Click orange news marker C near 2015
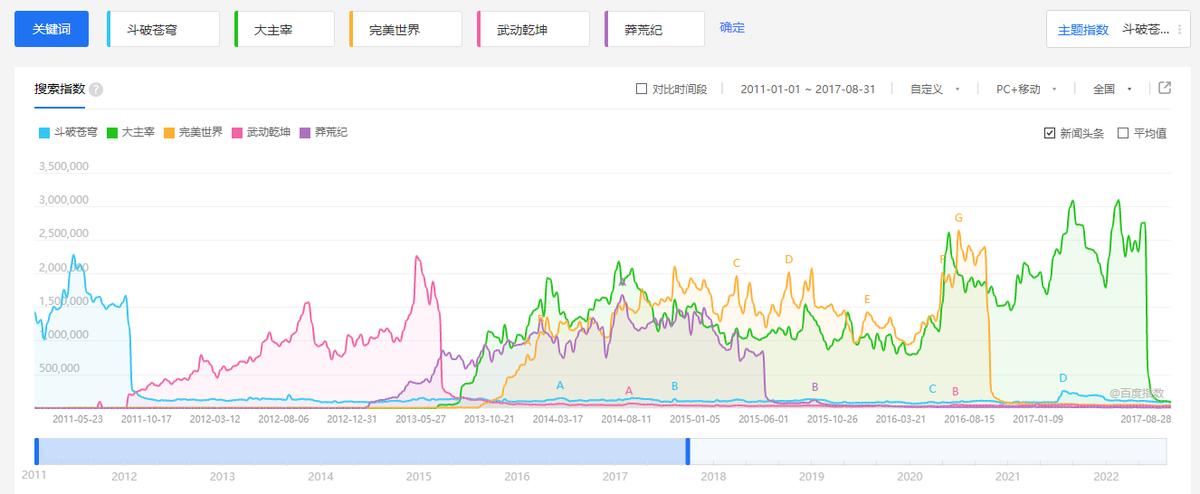This screenshot has height=494, width=1200. tap(736, 263)
